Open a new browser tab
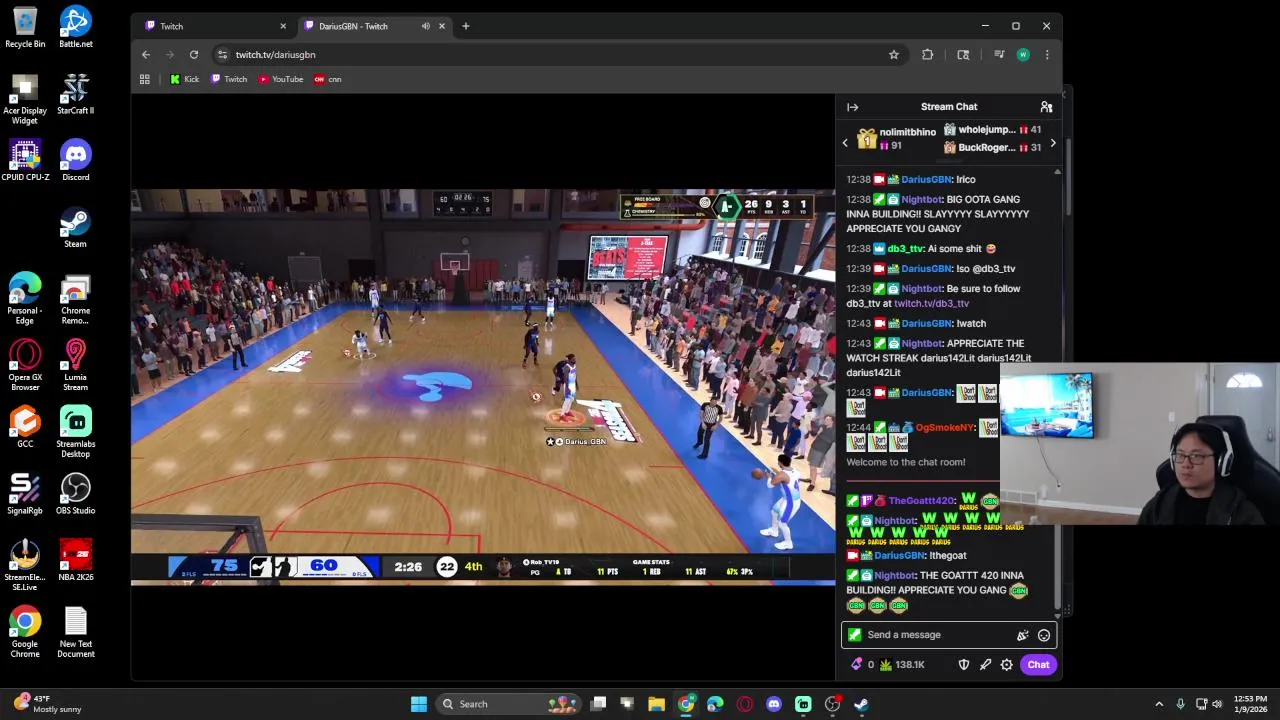Image resolution: width=1280 pixels, height=720 pixels. 465,26
